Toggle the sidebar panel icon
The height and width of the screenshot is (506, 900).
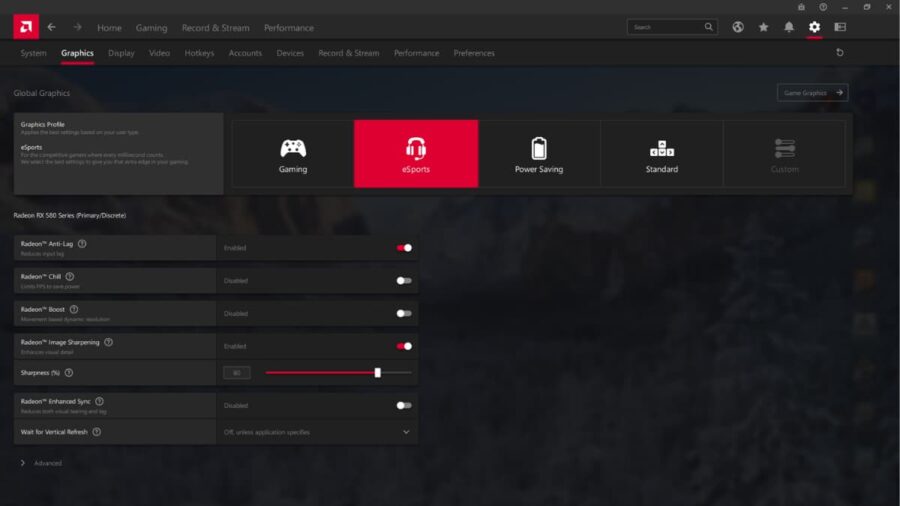[840, 27]
